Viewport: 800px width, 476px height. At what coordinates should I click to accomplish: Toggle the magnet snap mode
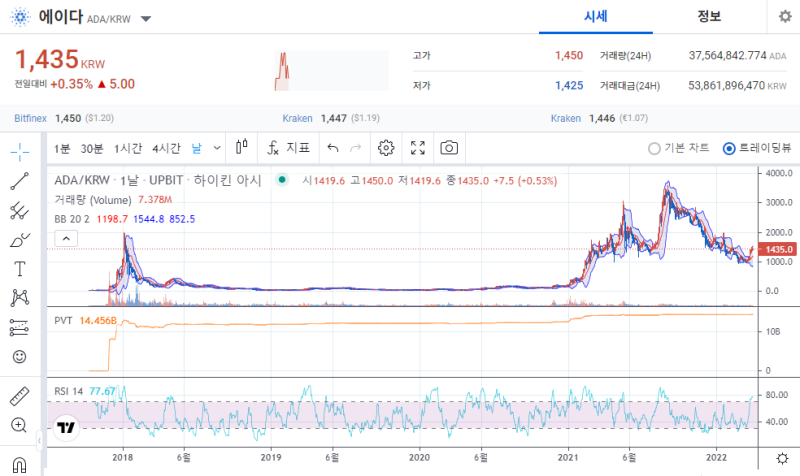(19, 465)
